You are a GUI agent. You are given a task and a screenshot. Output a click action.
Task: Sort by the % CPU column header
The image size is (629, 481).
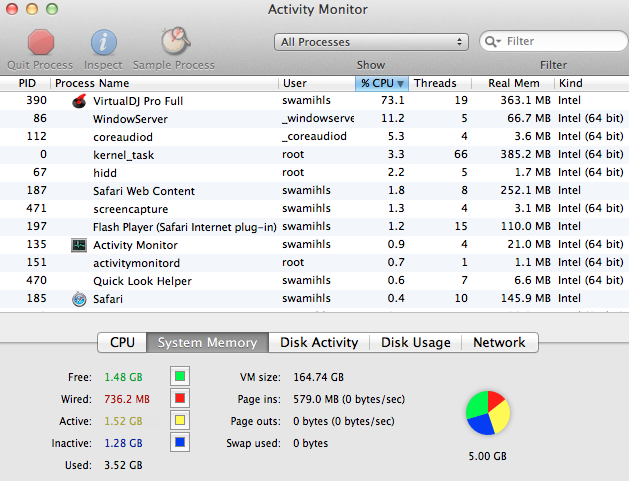click(381, 83)
